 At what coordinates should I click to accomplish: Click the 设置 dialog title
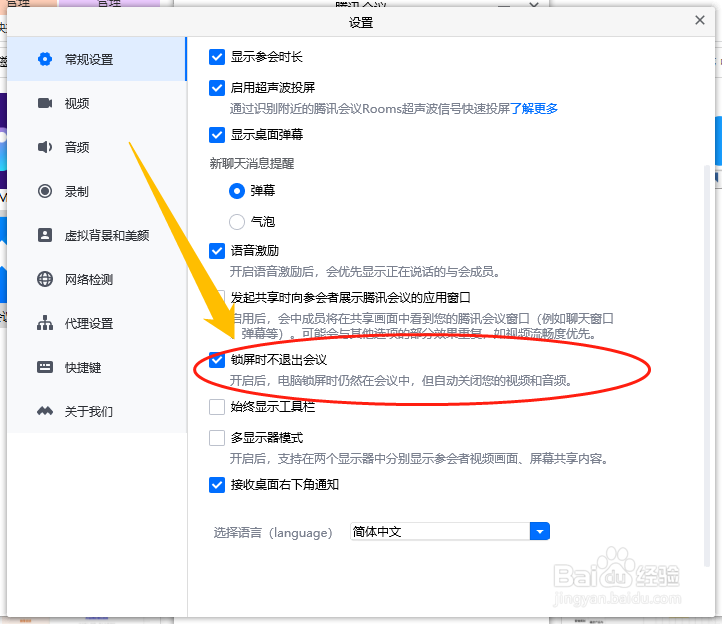coord(361,23)
